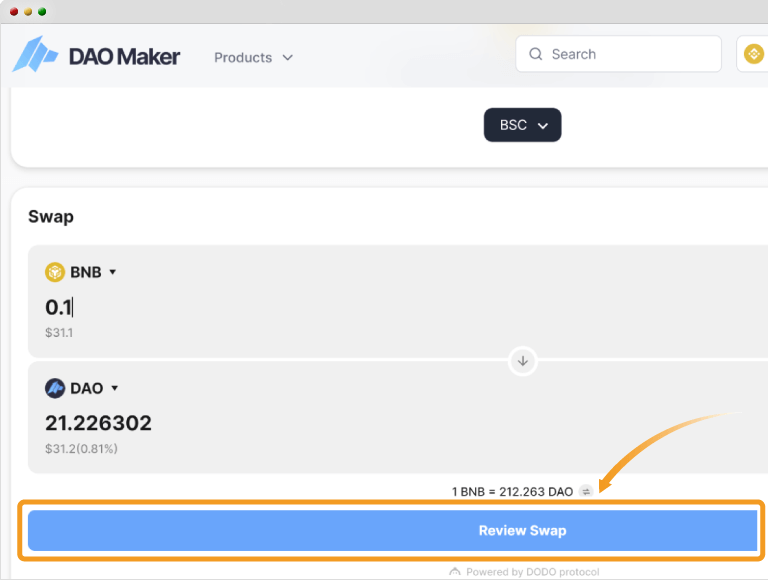The height and width of the screenshot is (580, 768).
Task: Click the BNB coin icon
Action: [55, 272]
